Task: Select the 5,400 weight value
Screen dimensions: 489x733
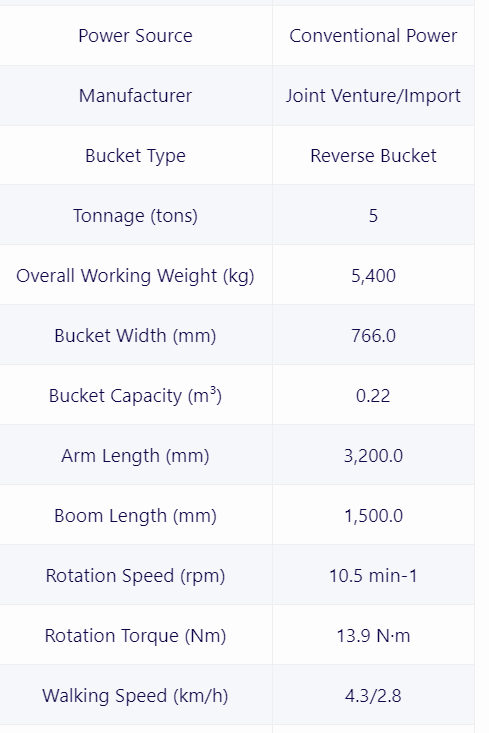Action: click(x=373, y=276)
